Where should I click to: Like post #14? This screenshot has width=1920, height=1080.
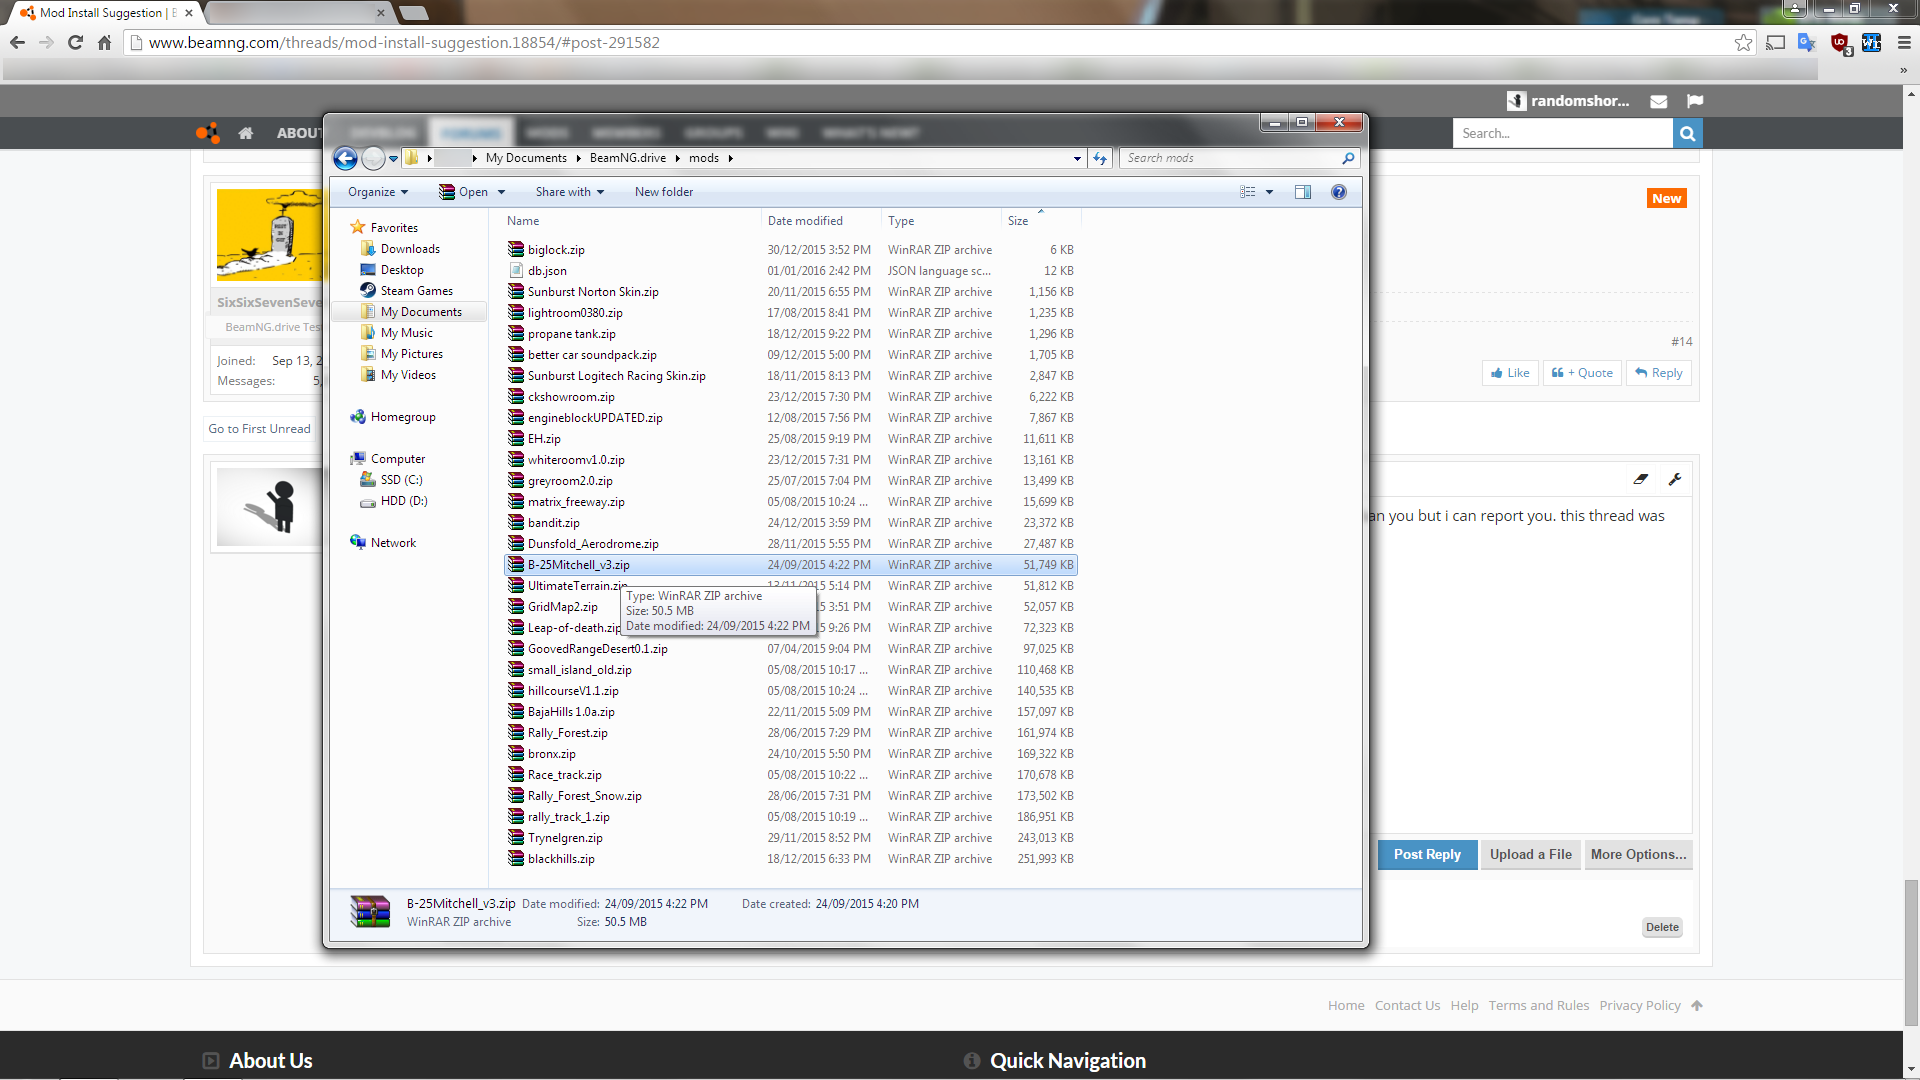point(1510,373)
